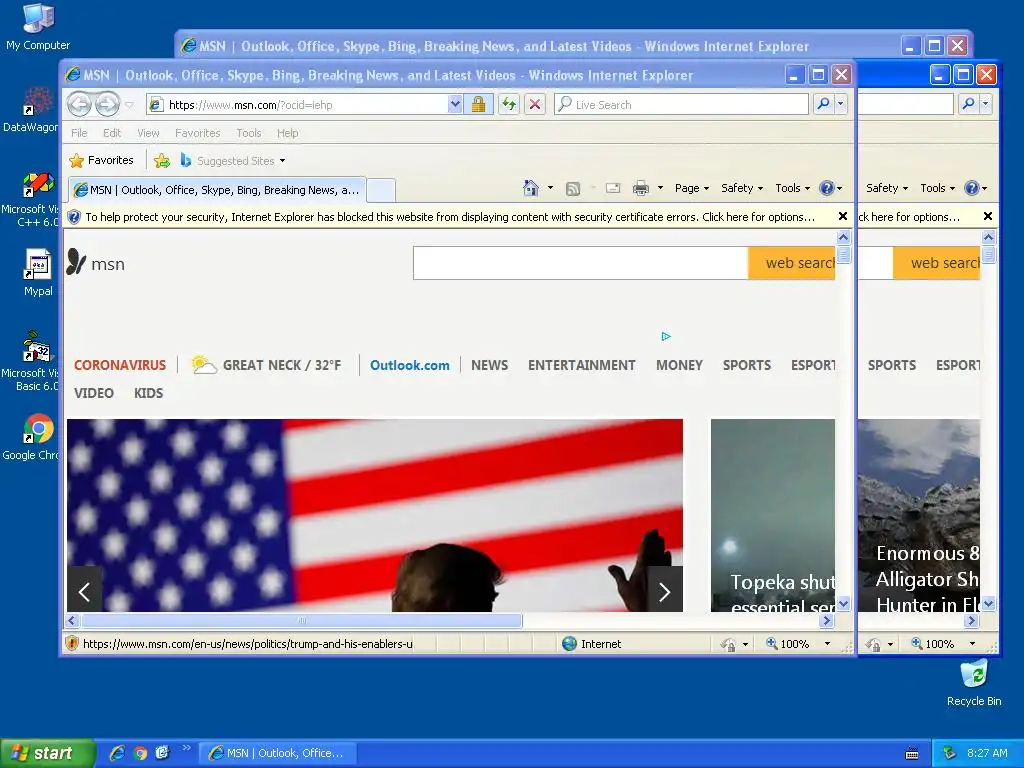Image resolution: width=1024 pixels, height=768 pixels.
Task: Click the Read Mail icon
Action: click(x=613, y=188)
